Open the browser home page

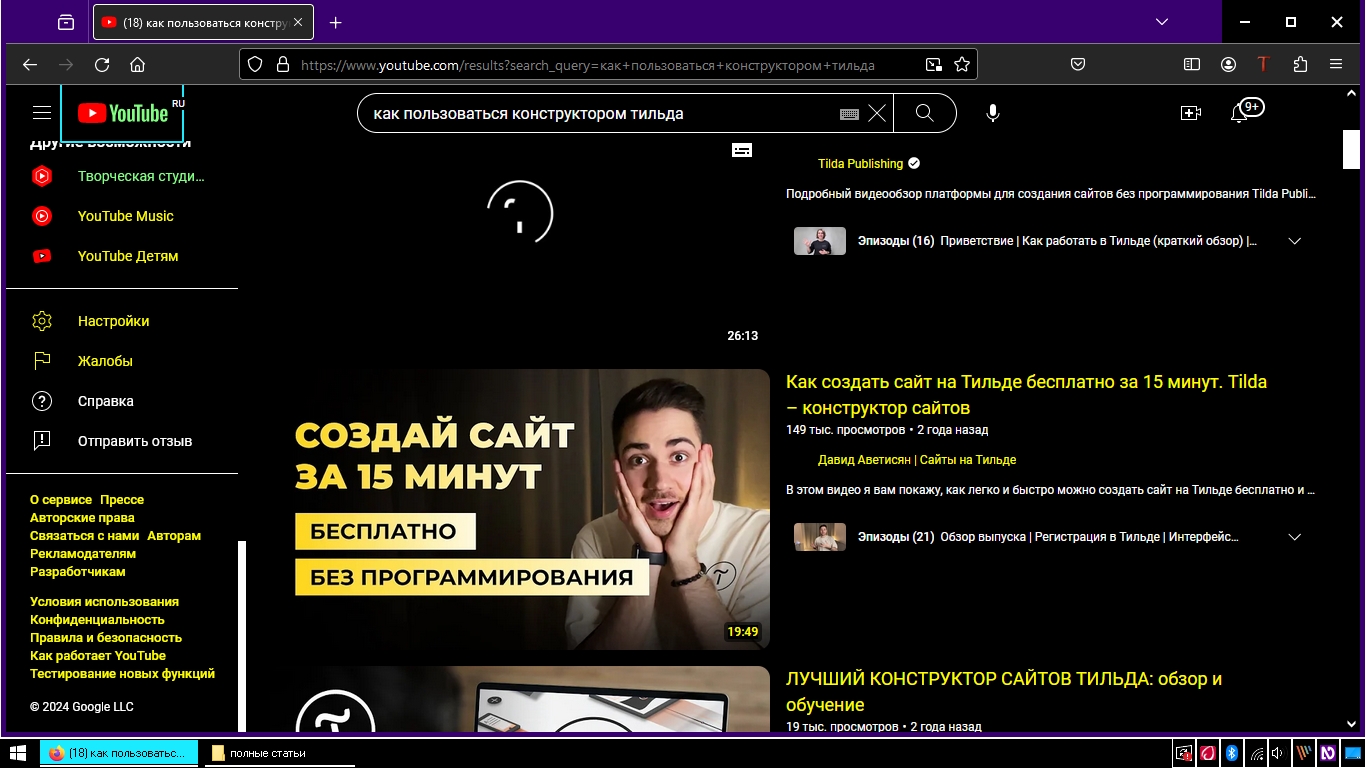[138, 64]
